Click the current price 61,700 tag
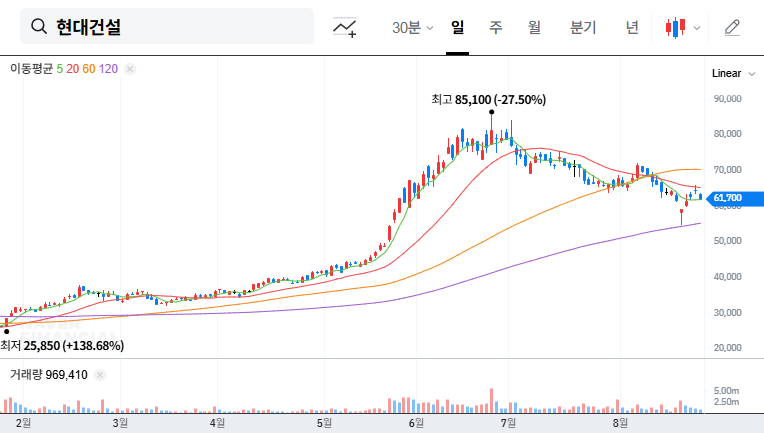The height and width of the screenshot is (433, 764). [736, 198]
